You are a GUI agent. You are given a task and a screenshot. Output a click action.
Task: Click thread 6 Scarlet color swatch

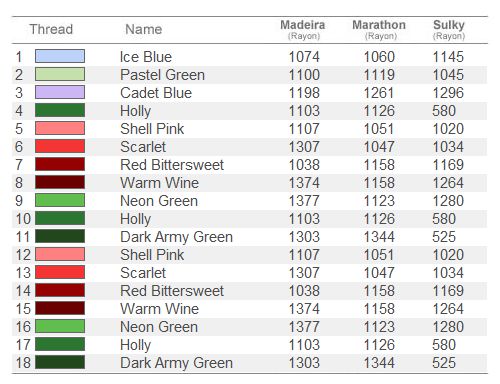tap(60, 146)
